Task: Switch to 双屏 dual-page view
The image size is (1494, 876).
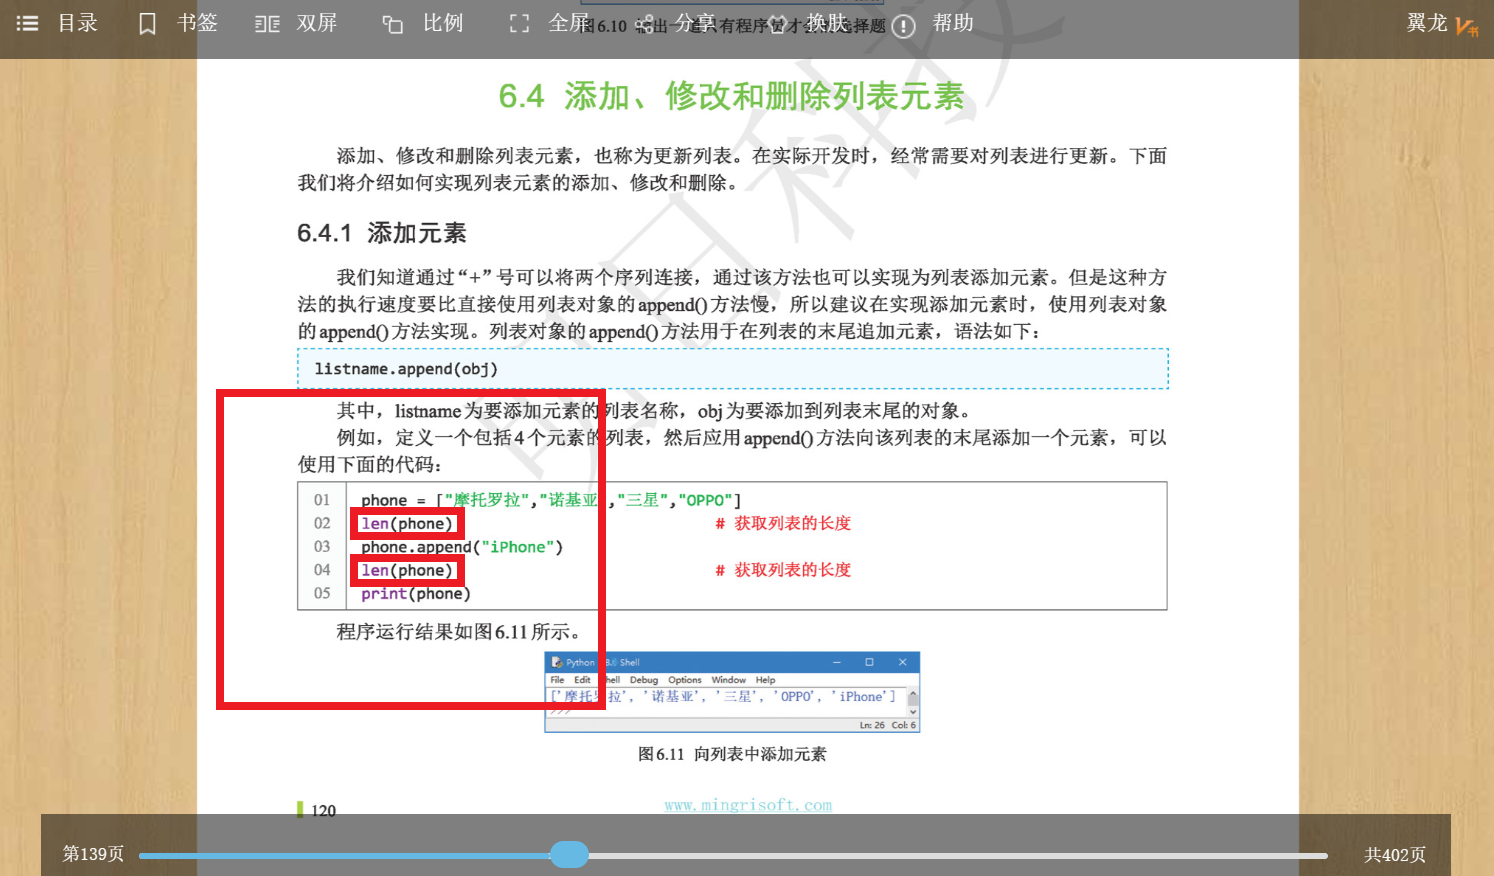Action: coord(296,23)
